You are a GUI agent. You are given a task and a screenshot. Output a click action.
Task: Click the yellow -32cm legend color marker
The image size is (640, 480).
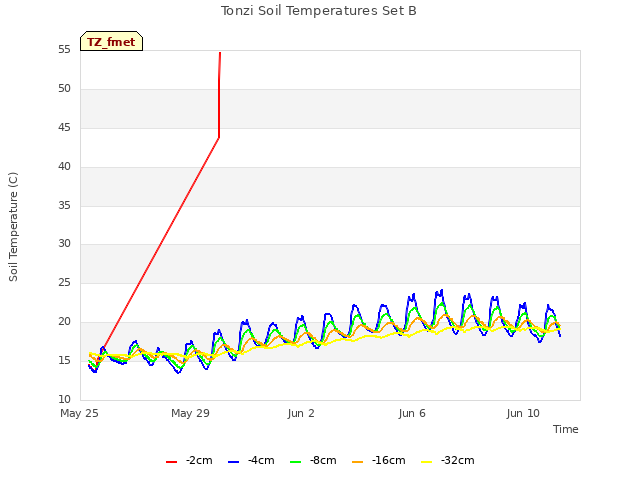427,462
